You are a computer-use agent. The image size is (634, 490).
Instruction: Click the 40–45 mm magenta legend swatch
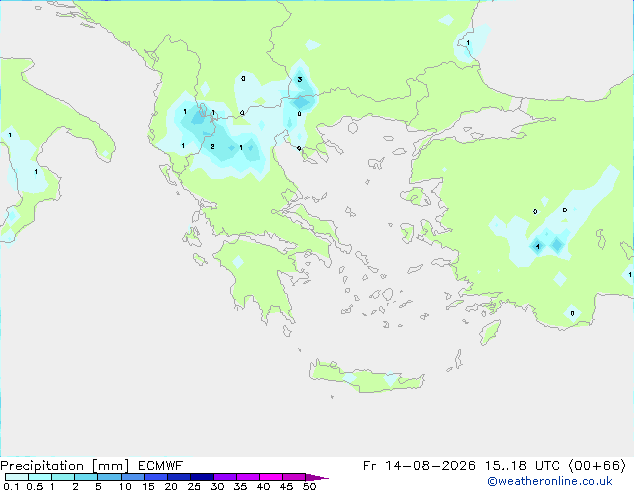pos(271,477)
